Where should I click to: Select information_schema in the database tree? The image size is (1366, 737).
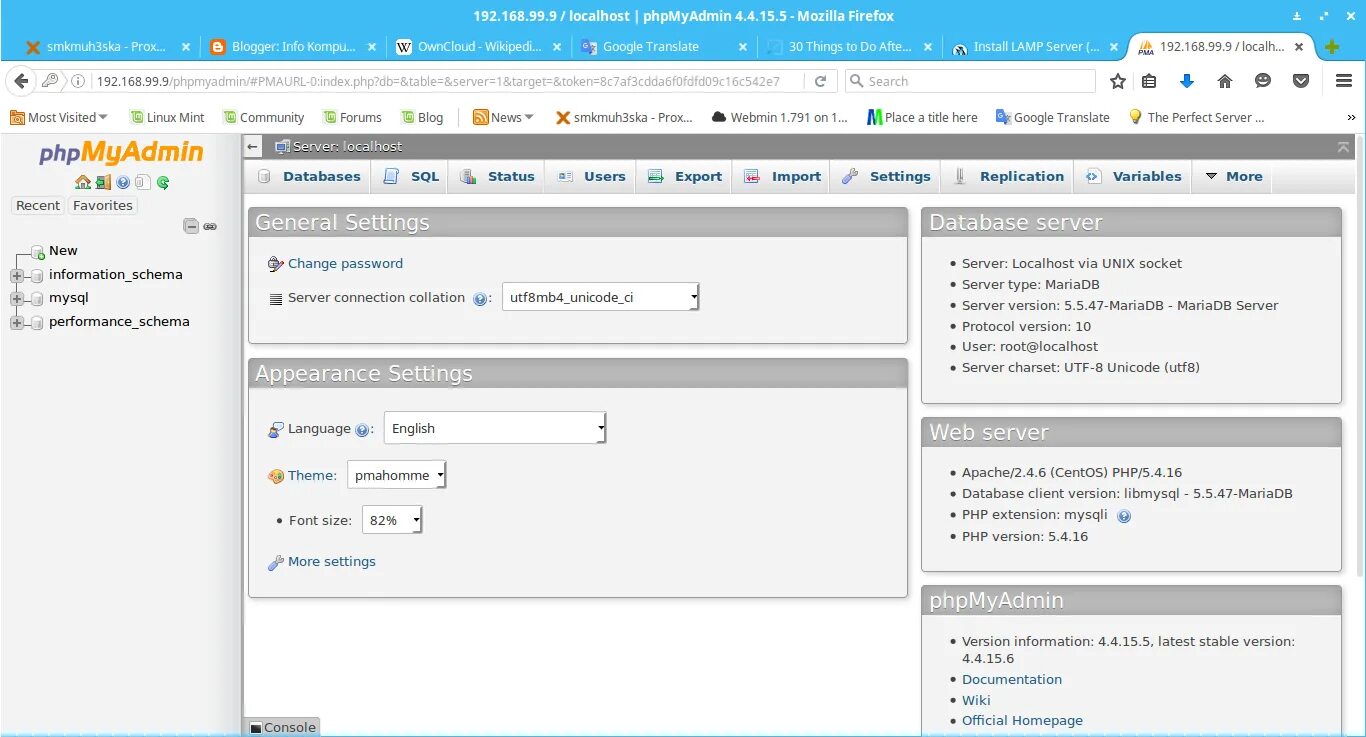116,274
